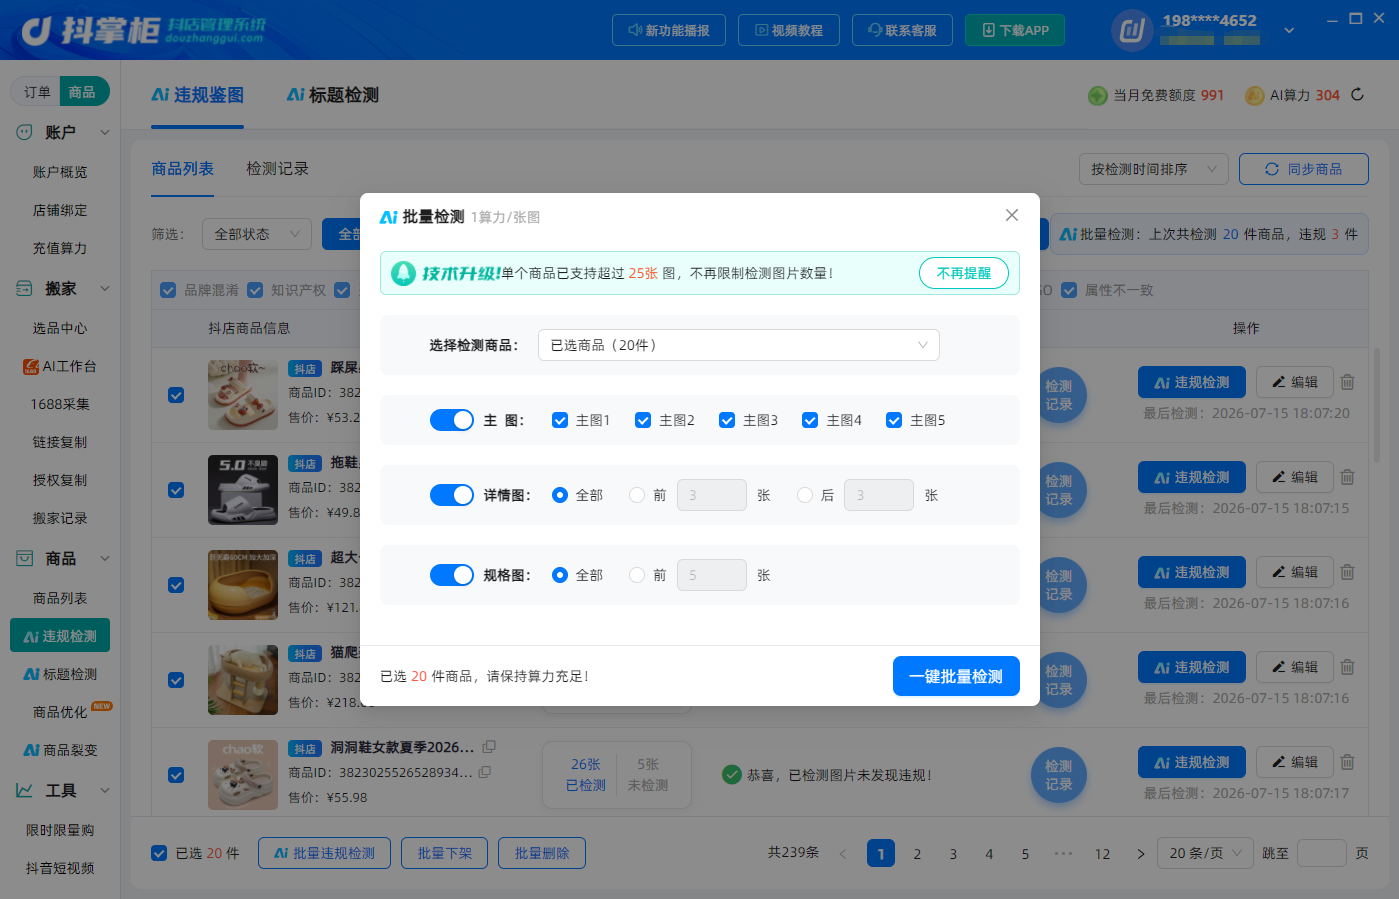Click the AI算力 coin icon
The width and height of the screenshot is (1399, 899).
coord(1255,95)
